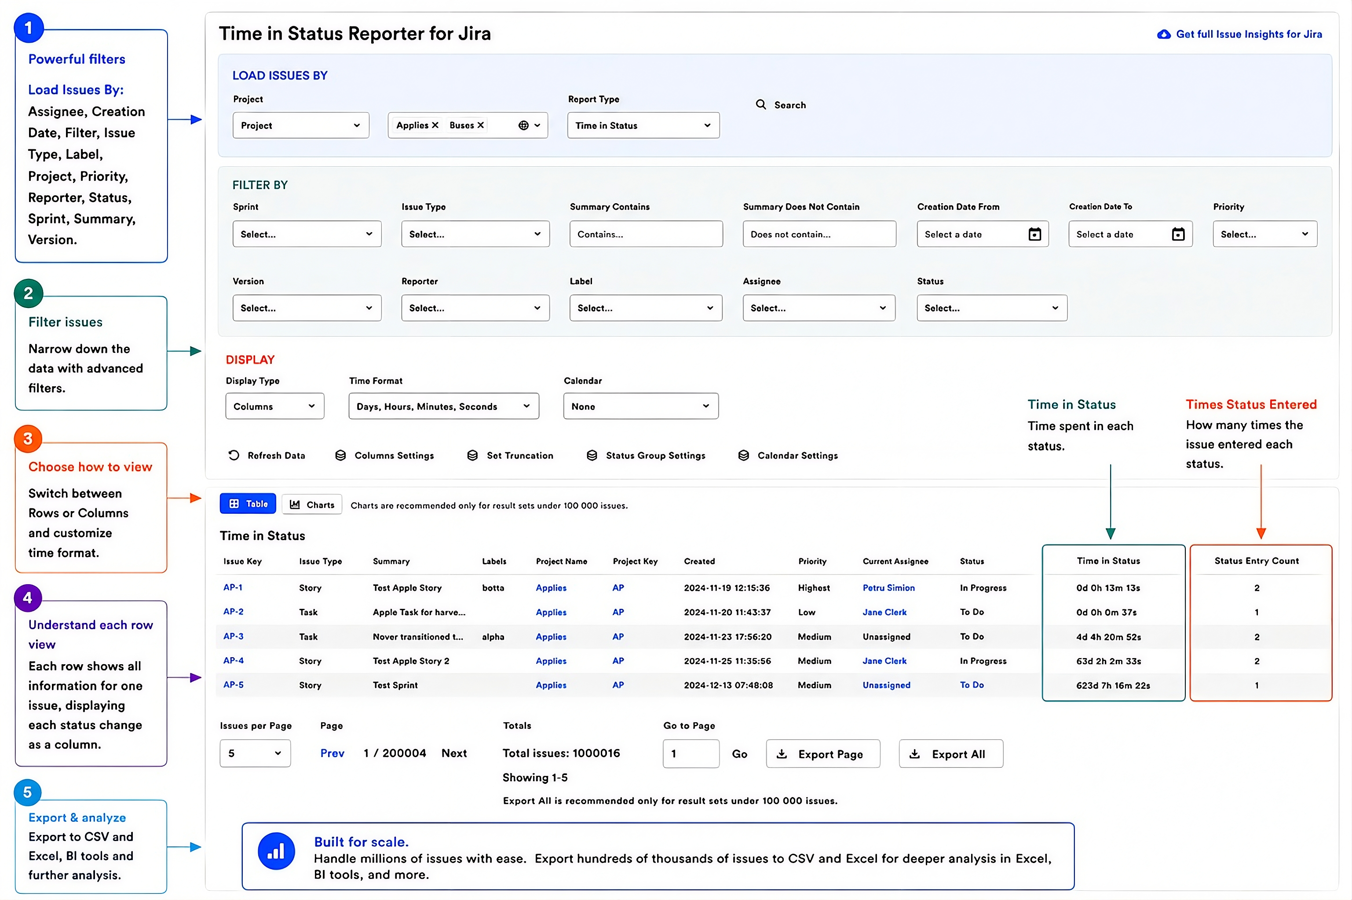
Task: Open the Project type dropdown
Action: coord(301,125)
